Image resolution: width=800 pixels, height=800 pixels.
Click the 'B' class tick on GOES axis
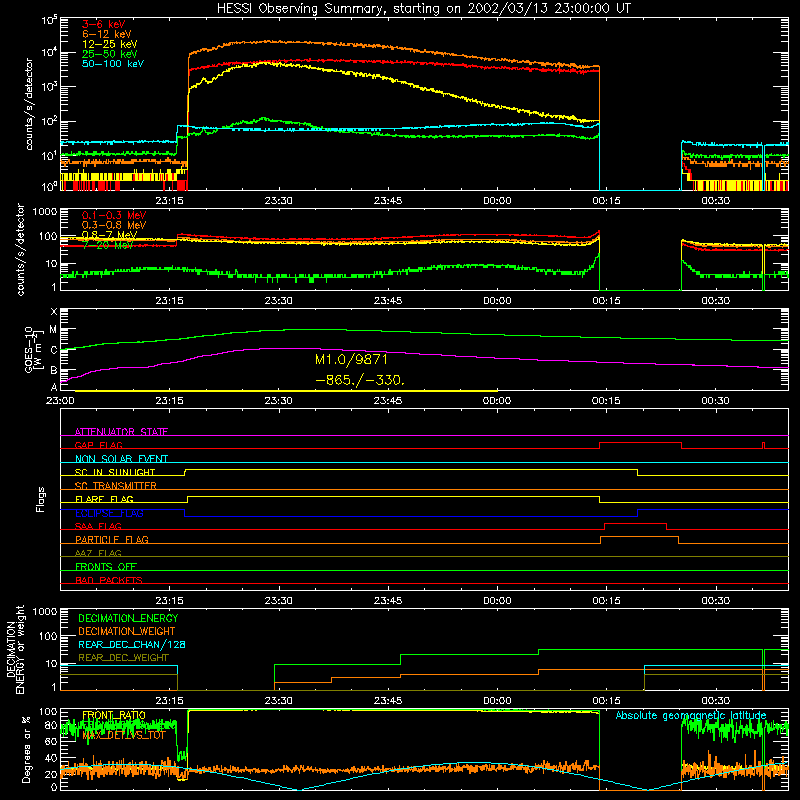click(54, 370)
